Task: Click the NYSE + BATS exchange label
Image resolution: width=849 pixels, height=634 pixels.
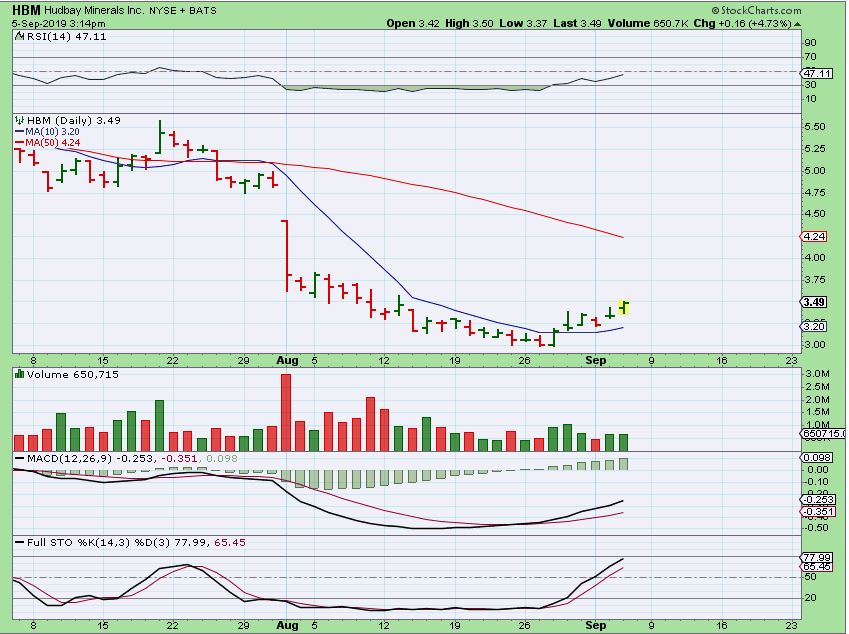Action: (x=183, y=10)
